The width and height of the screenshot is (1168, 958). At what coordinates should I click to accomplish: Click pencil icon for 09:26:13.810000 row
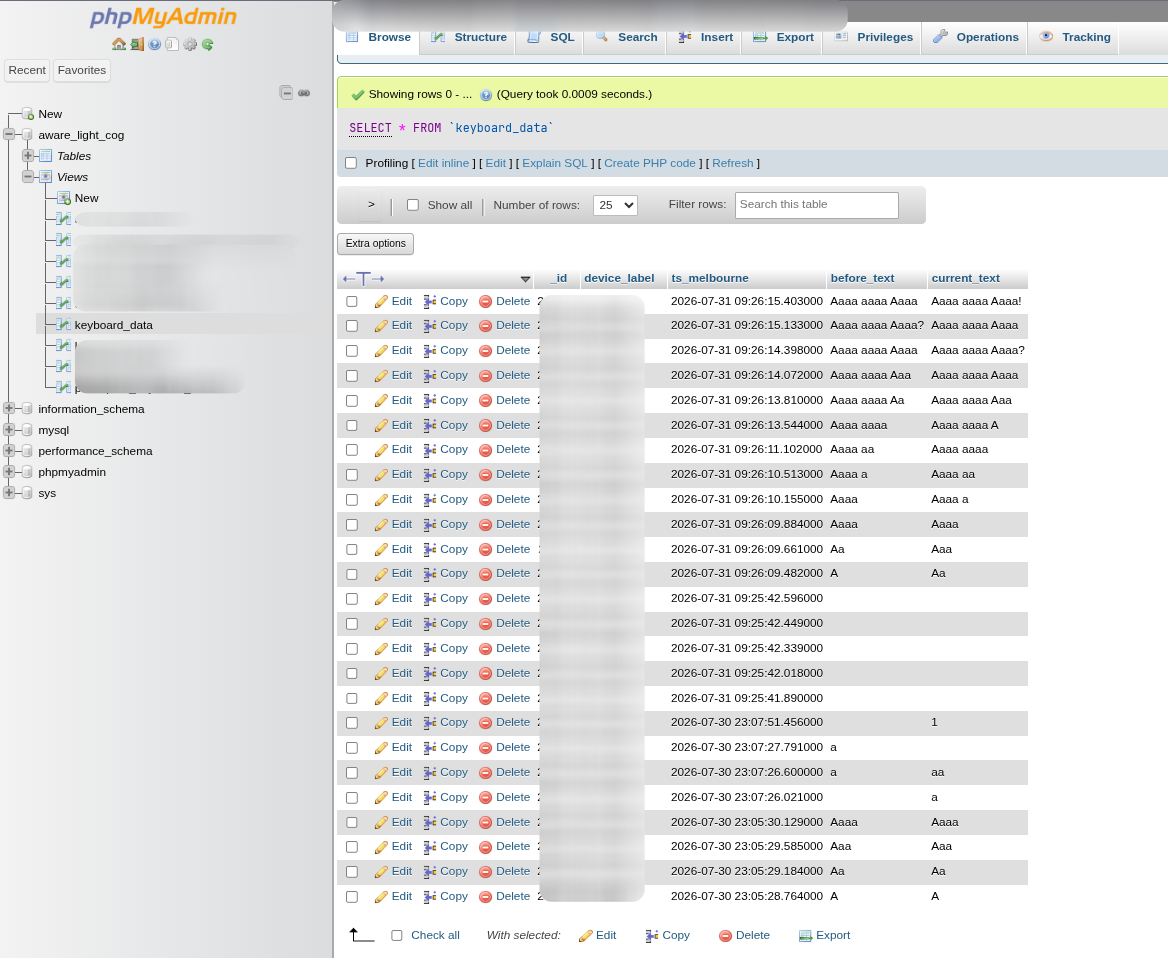tap(381, 400)
